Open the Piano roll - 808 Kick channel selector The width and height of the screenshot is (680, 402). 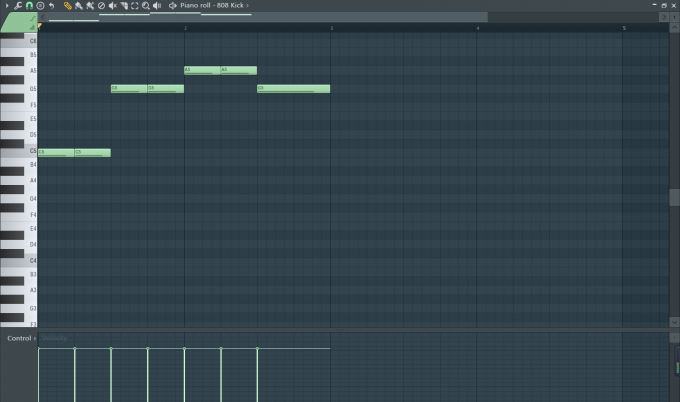tap(212, 5)
